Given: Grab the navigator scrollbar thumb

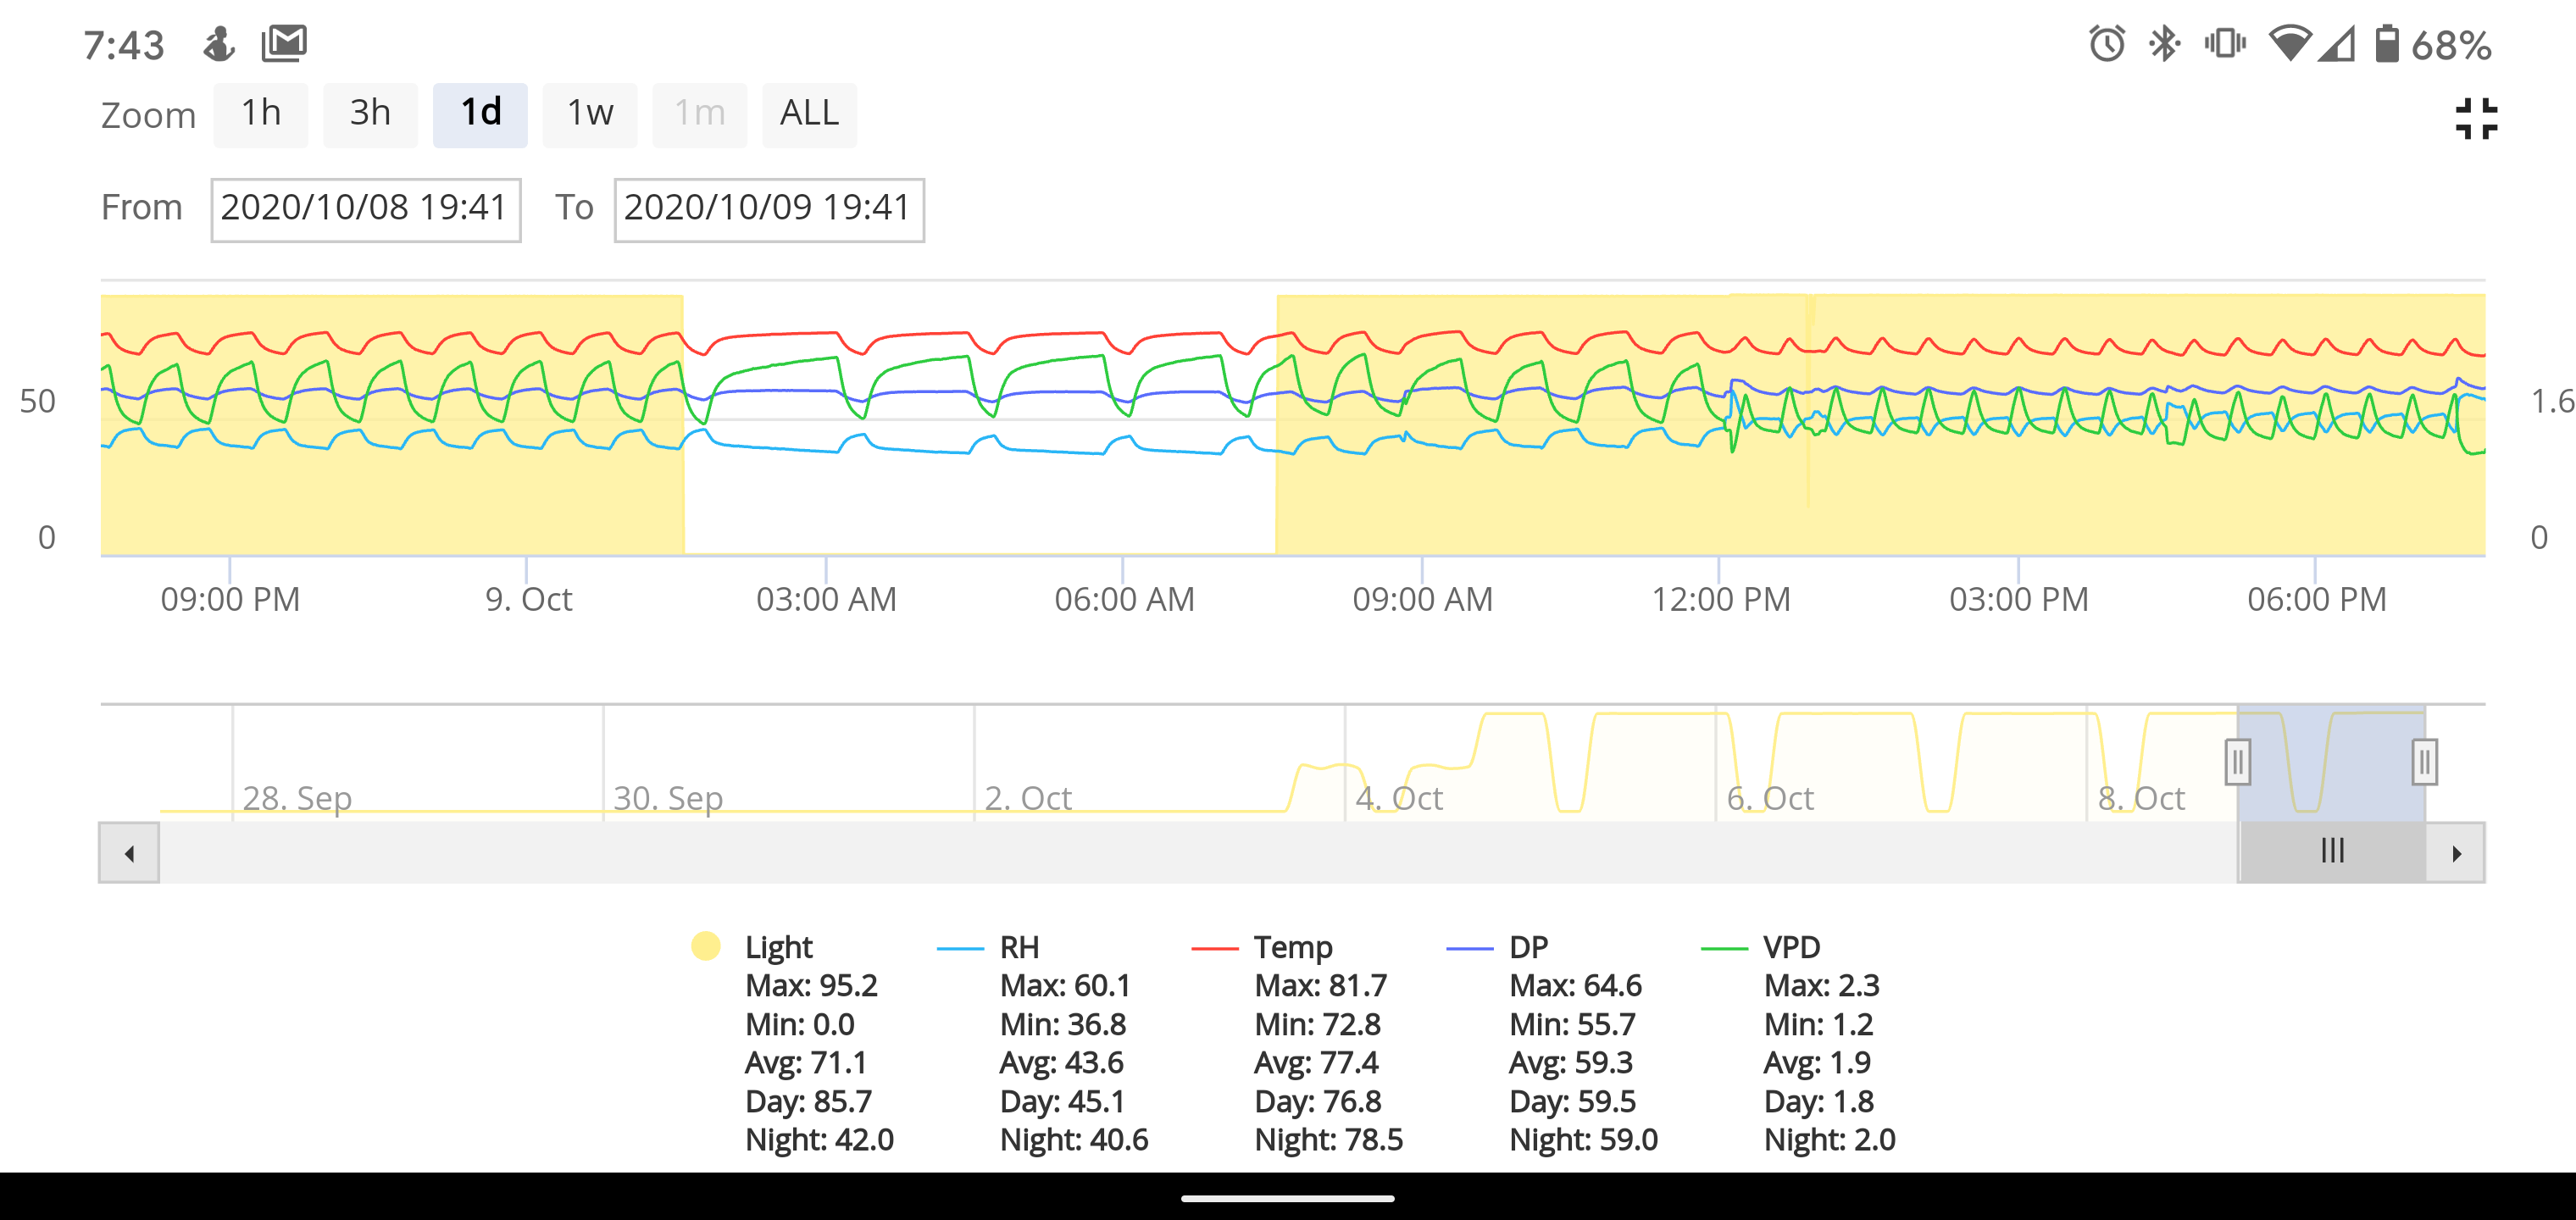Looking at the screenshot, I should click(x=2332, y=853).
